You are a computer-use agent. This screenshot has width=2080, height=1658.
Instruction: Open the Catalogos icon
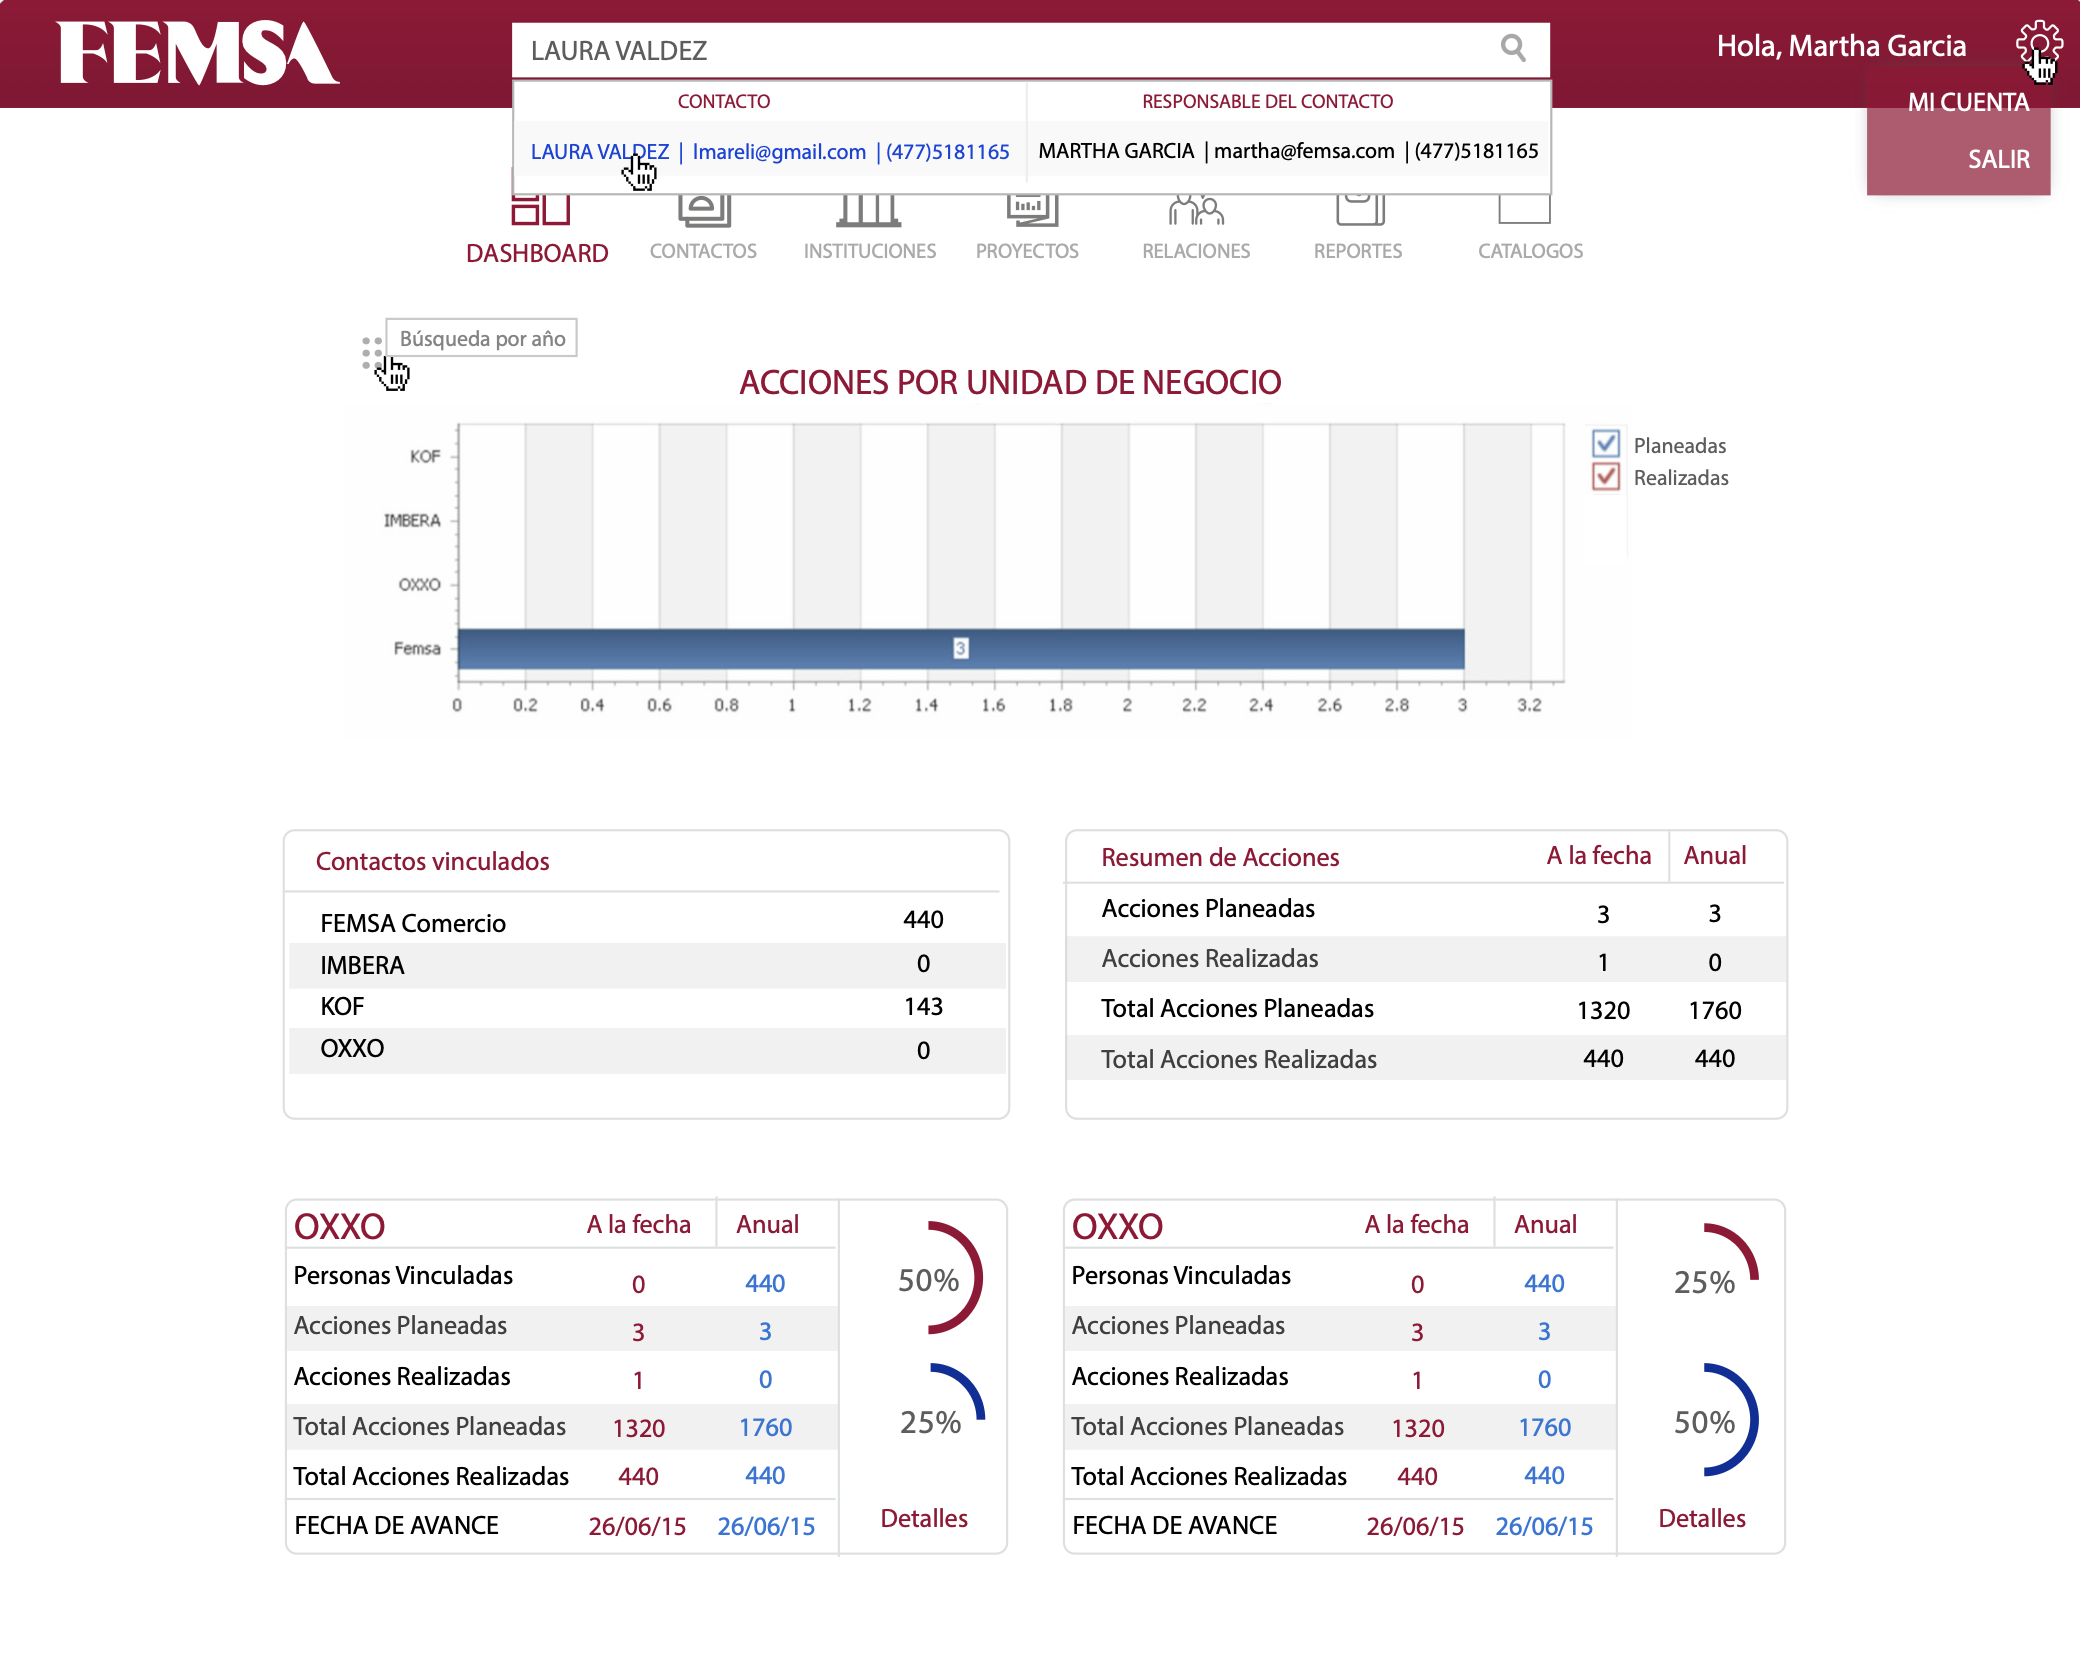pyautogui.click(x=1524, y=211)
